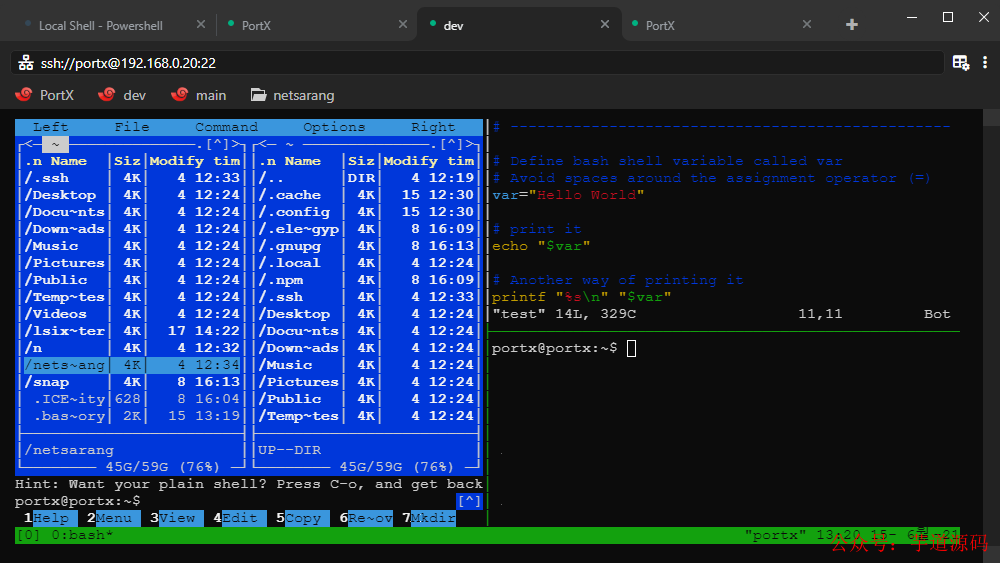Select /.local in the right panel
Screen dimensions: 1000x563
coord(367,263)
